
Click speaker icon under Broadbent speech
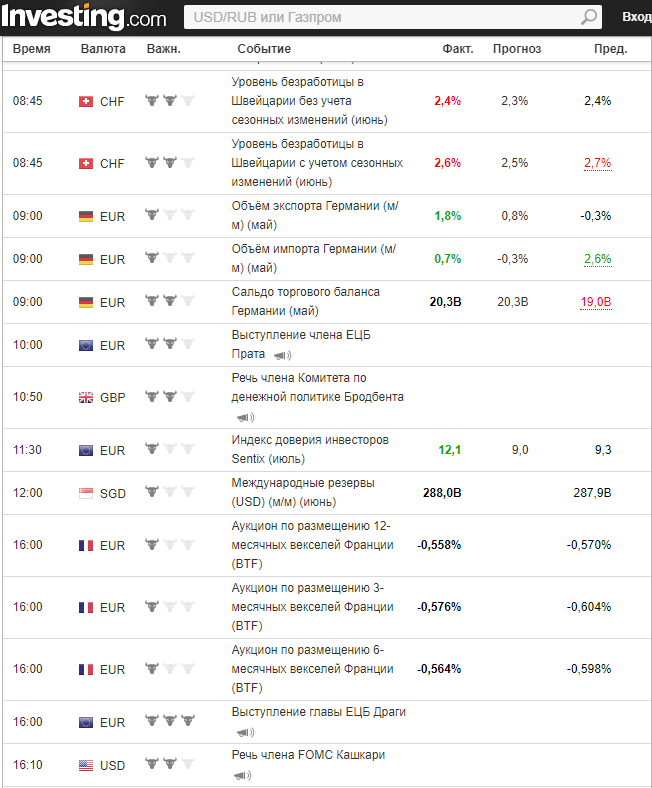(x=245, y=417)
